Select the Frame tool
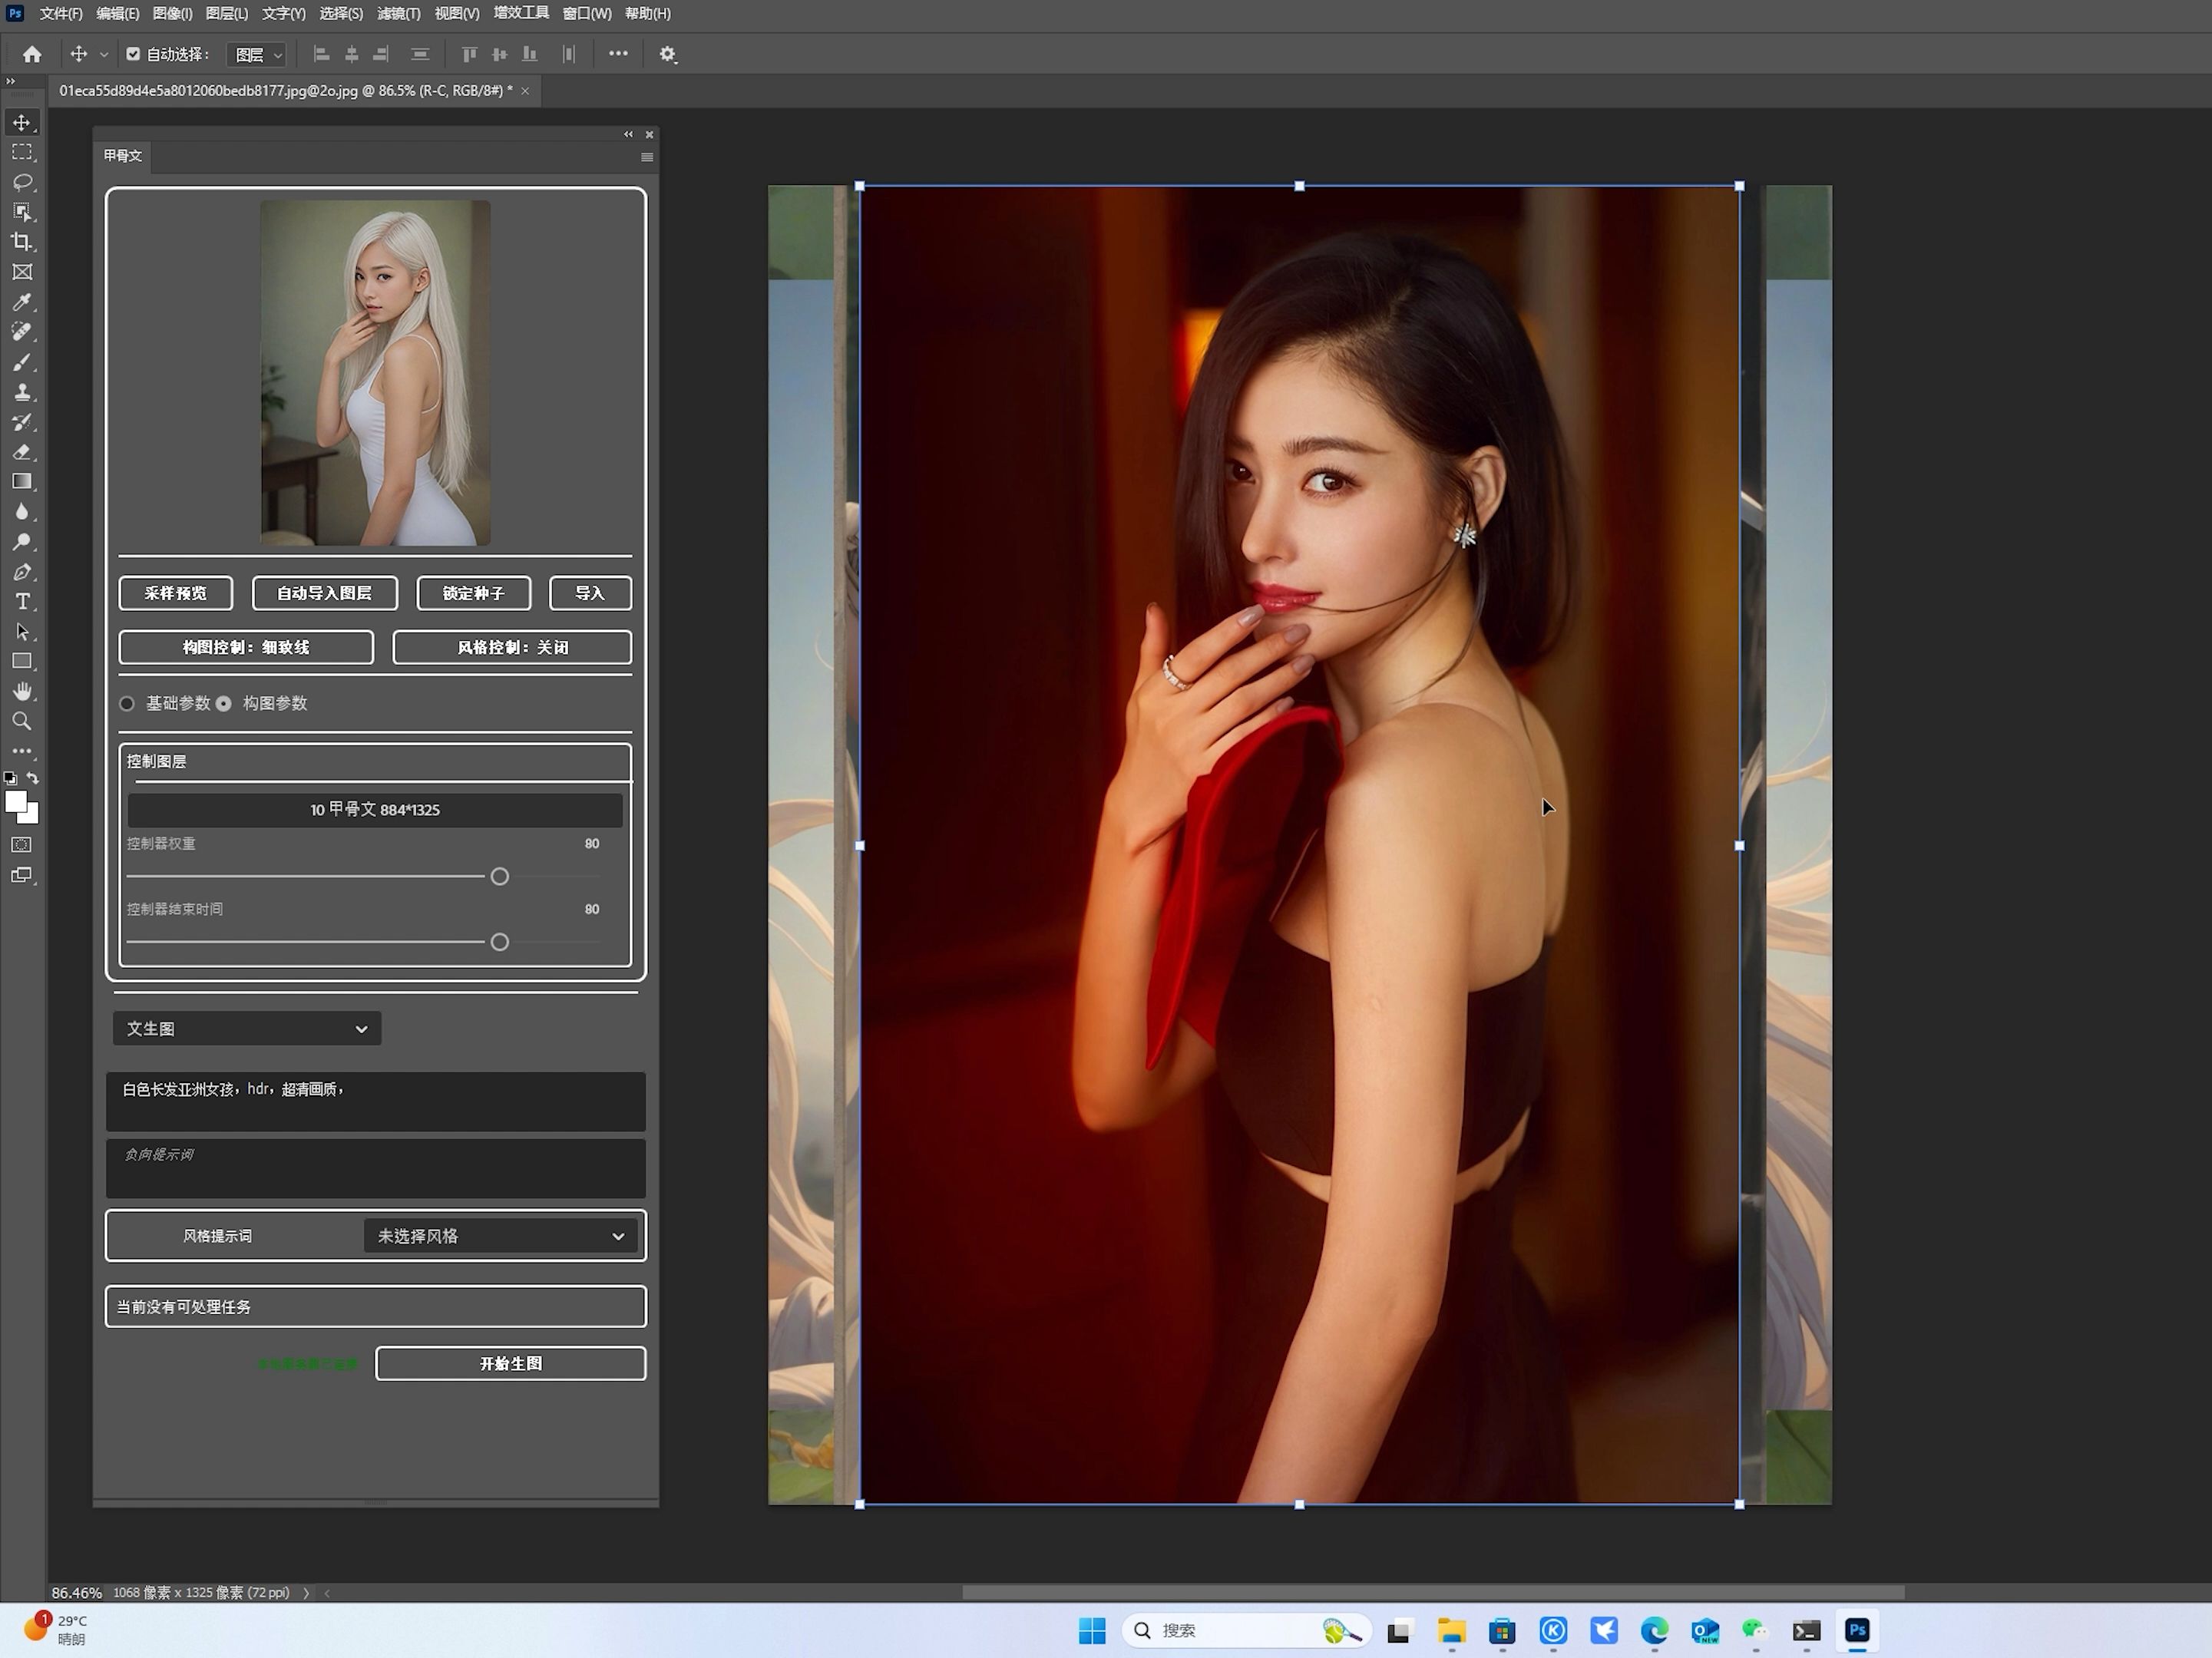This screenshot has width=2212, height=1658. pos(22,272)
